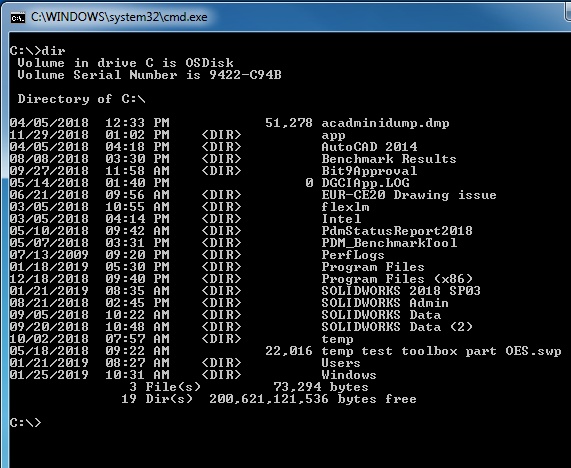Click the '3 File(s) 73,294 bytes' summary
571x468 pixels.
coord(249,387)
